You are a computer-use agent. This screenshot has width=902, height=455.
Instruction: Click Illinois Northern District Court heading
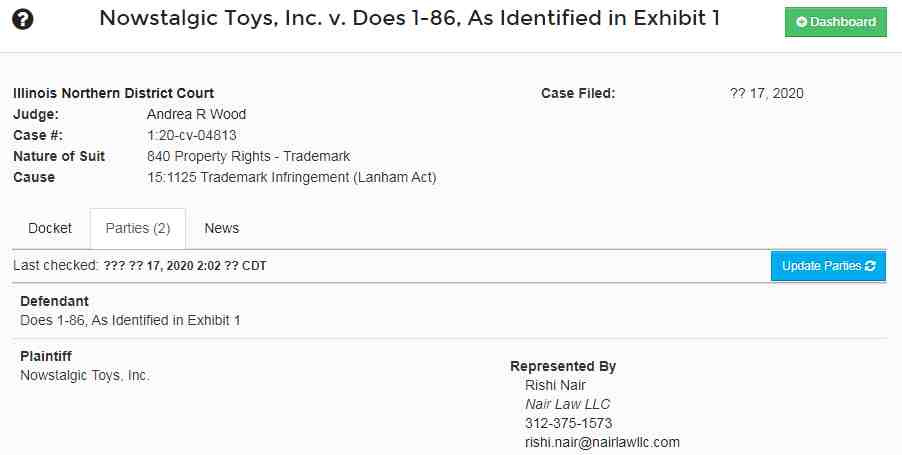pos(113,93)
